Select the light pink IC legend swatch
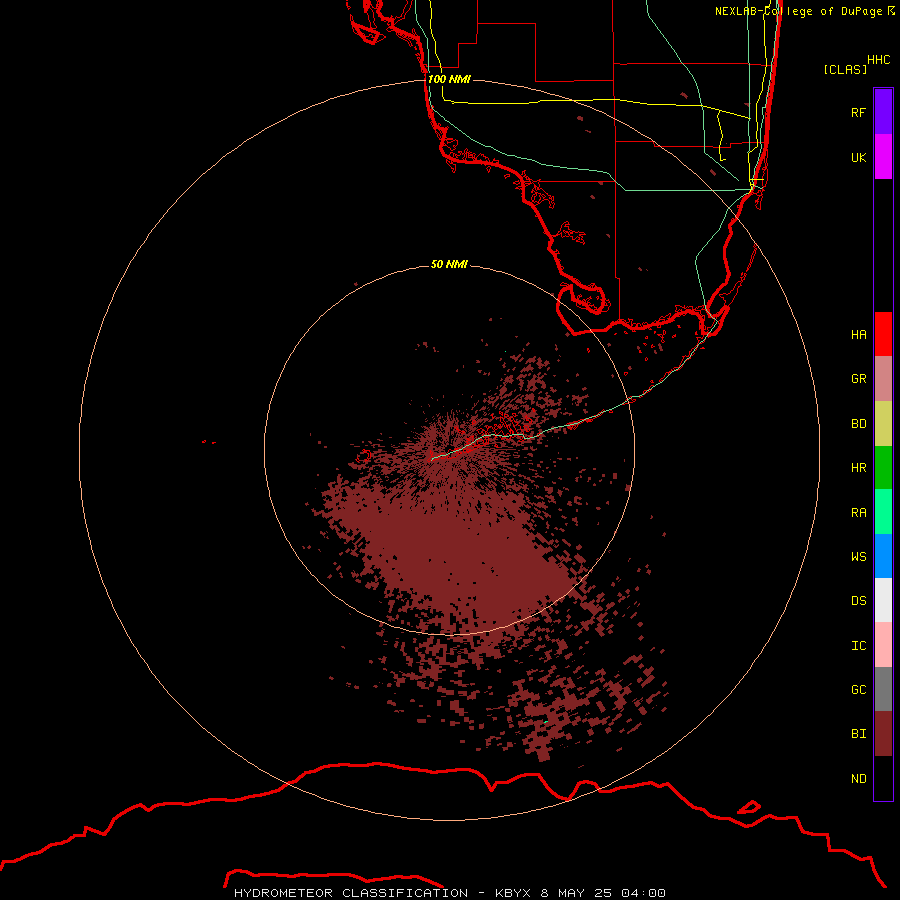 coord(883,645)
